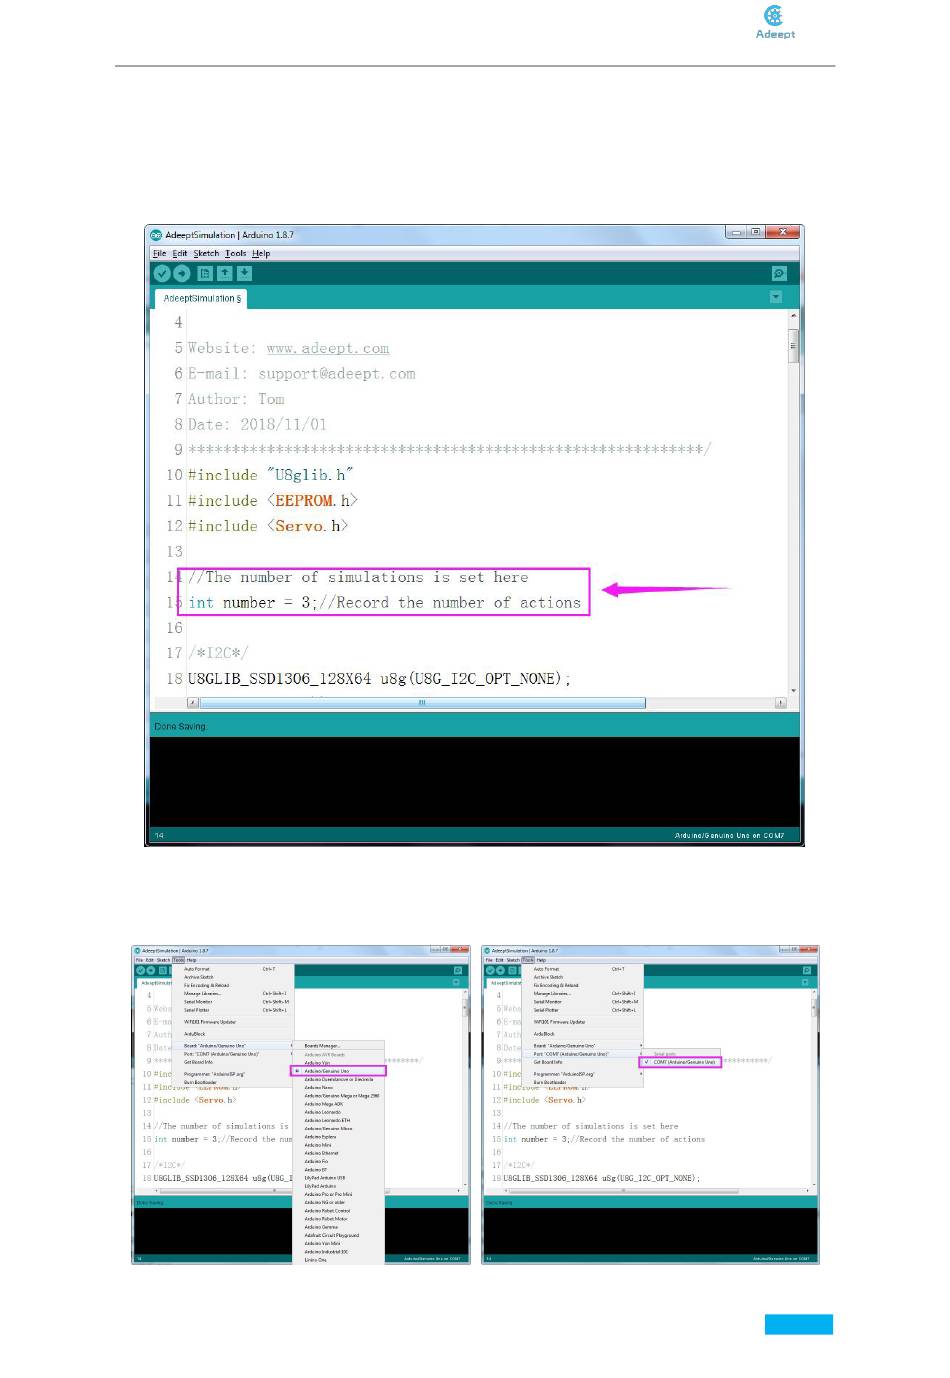The height and width of the screenshot is (1378, 950).
Task: Click Serial Monitor icon in the Board-menu window
Action: [457, 971]
